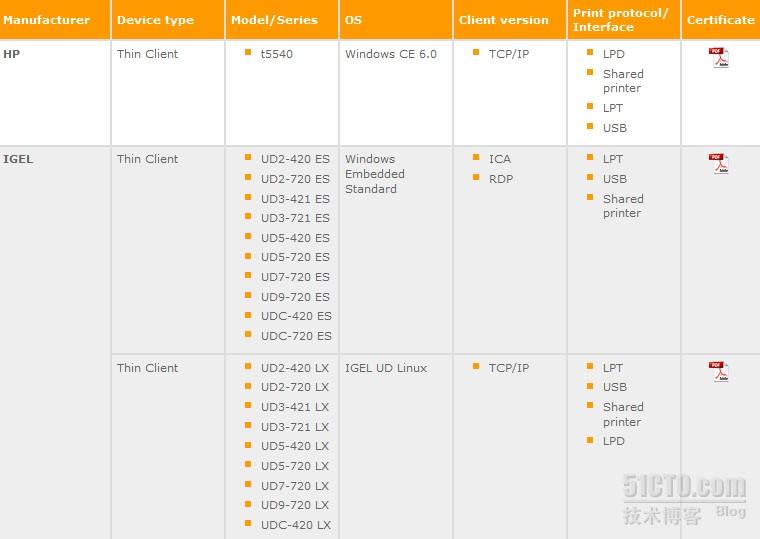Click the UD2-720 ES model entry

pyautogui.click(x=295, y=179)
